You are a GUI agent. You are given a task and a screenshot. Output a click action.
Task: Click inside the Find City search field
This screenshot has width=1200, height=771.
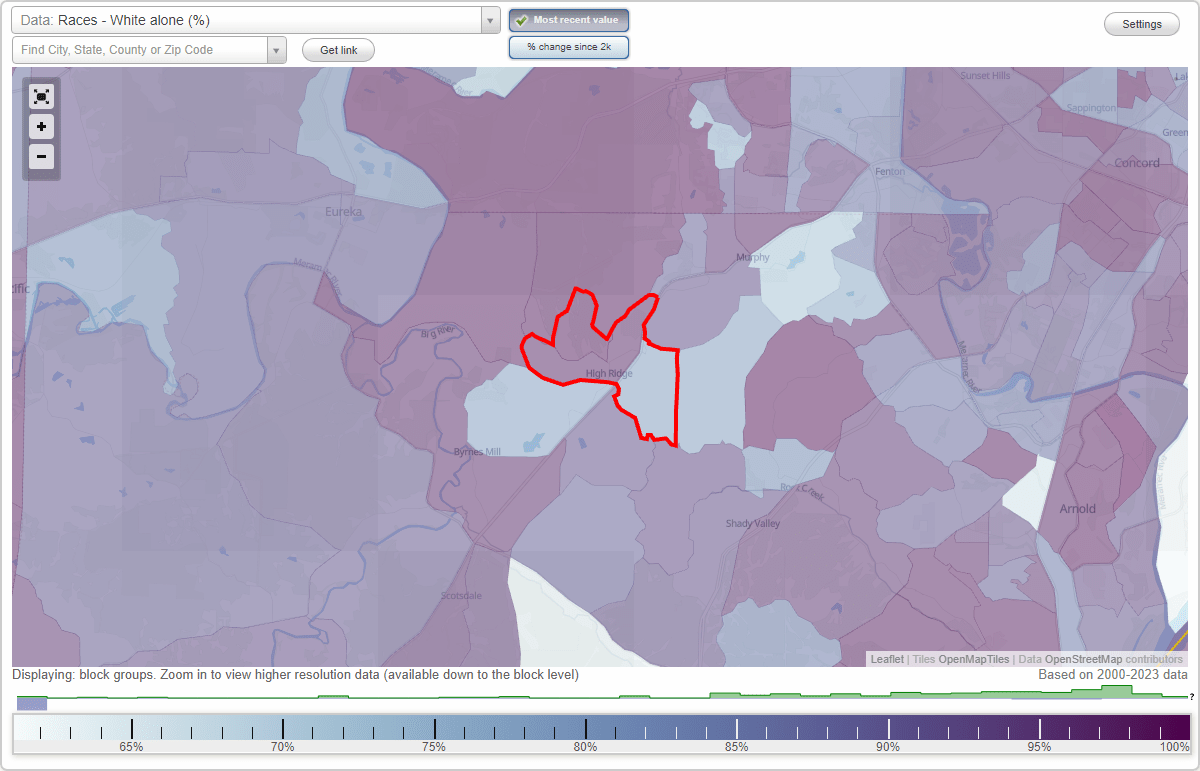pyautogui.click(x=140, y=49)
